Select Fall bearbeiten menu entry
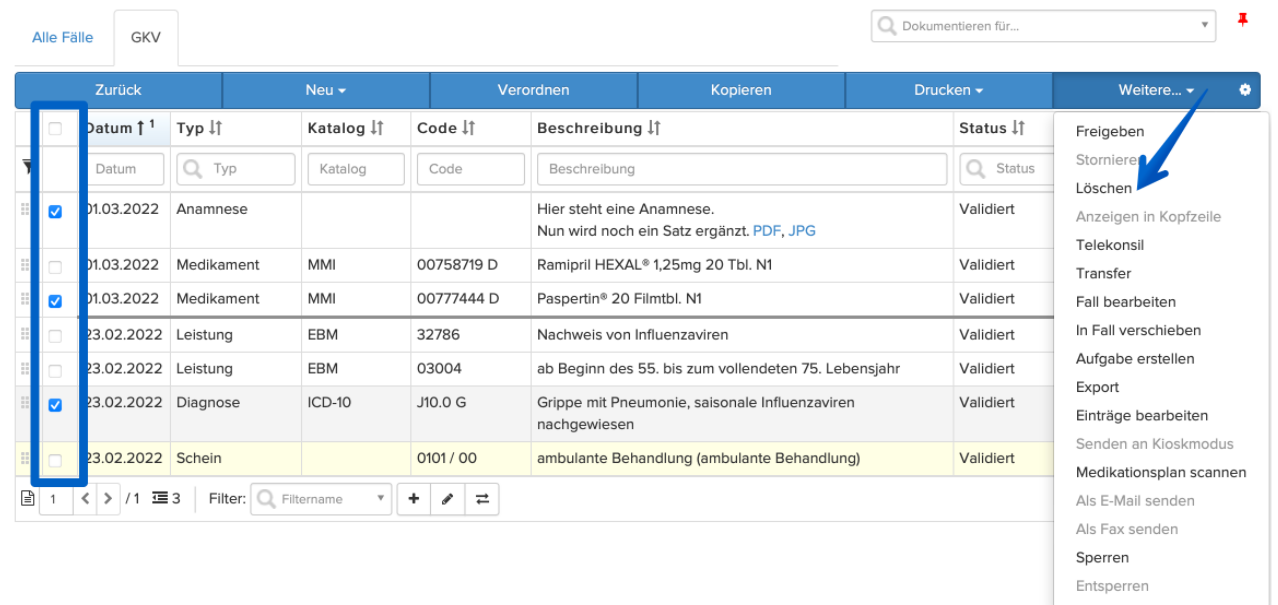The height and width of the screenshot is (605, 1278). [x=1126, y=302]
